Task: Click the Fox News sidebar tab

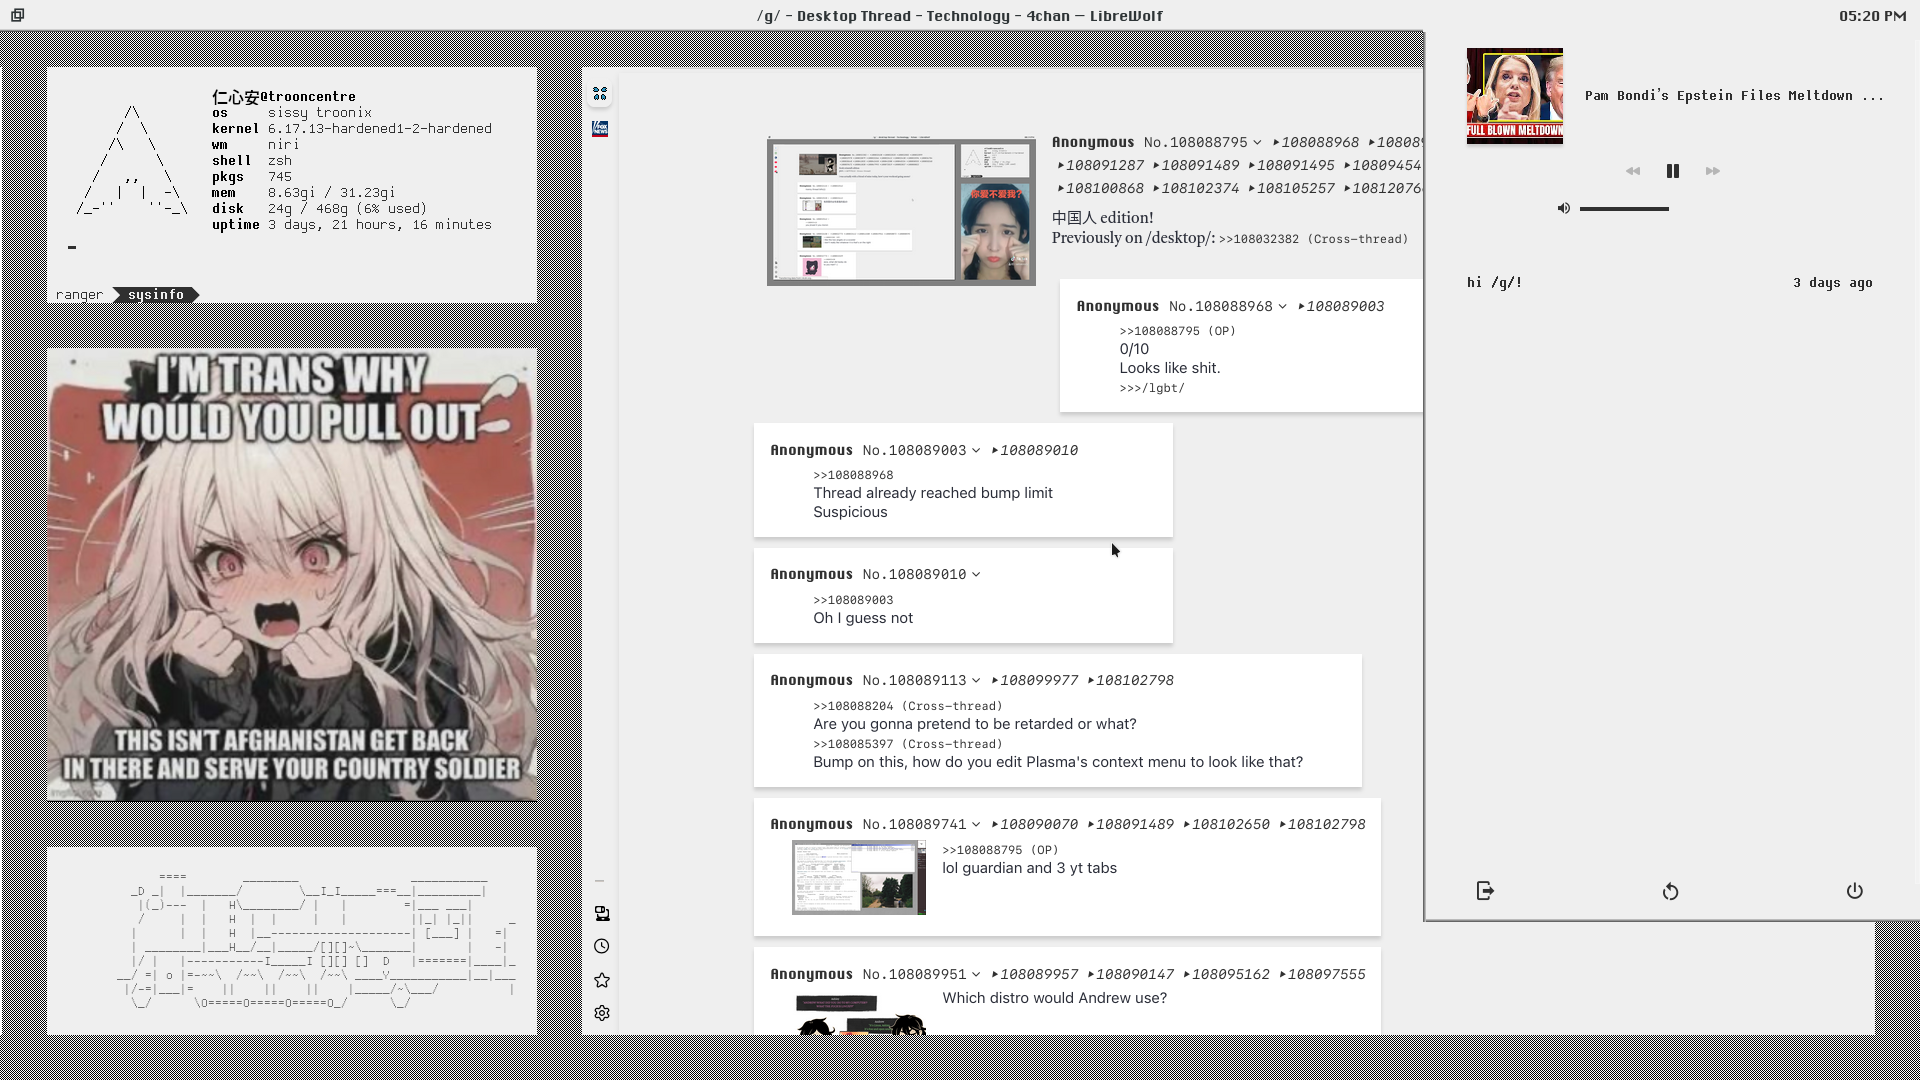Action: click(x=600, y=129)
